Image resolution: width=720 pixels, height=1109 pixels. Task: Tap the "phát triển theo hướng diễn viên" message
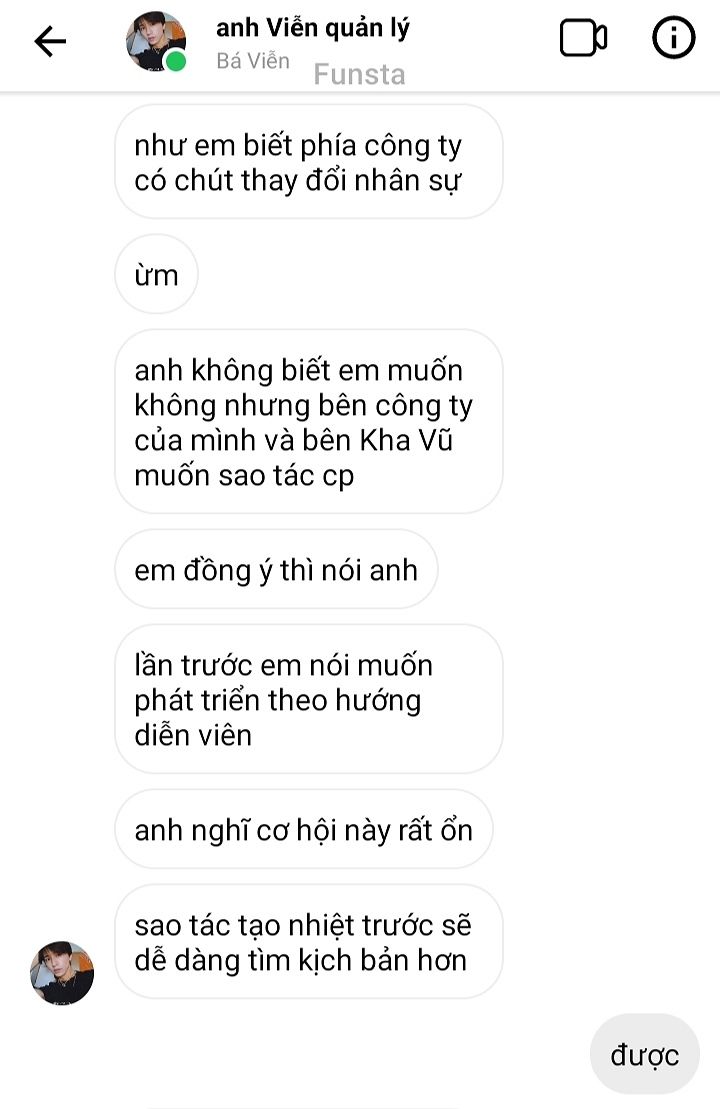click(308, 699)
